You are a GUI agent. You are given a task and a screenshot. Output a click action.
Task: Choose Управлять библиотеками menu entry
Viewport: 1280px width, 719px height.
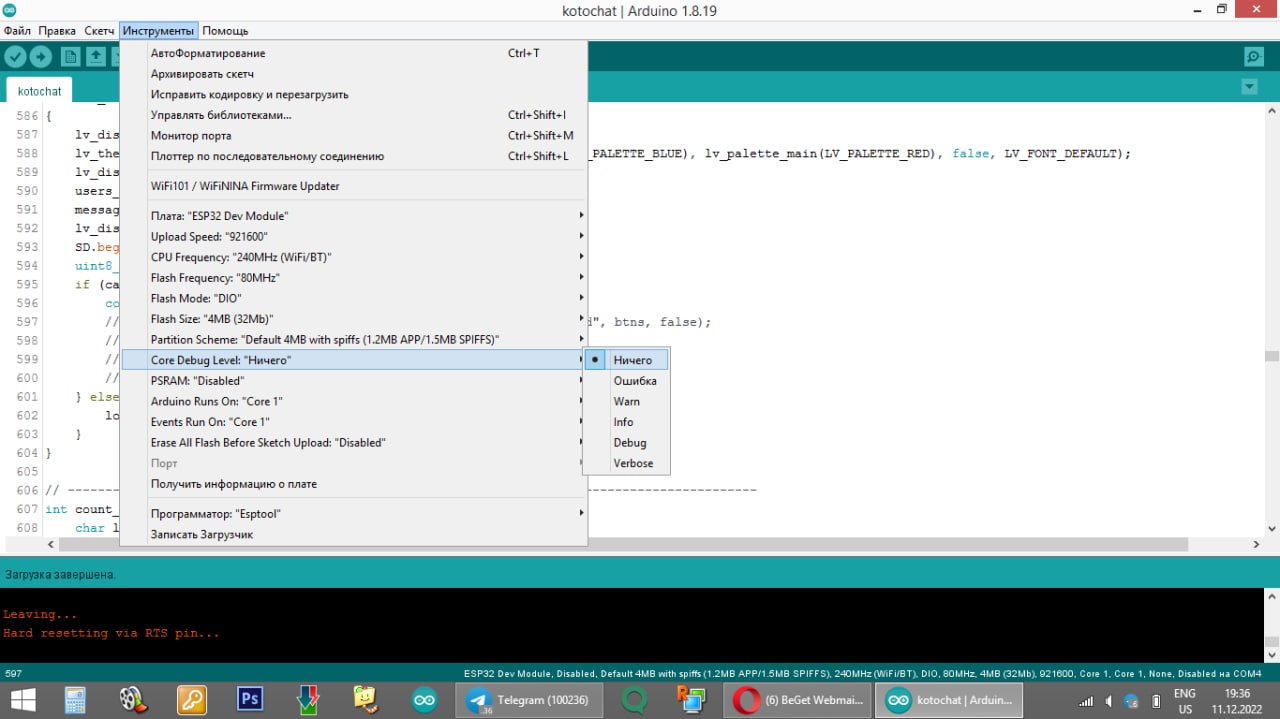[x=353, y=115]
